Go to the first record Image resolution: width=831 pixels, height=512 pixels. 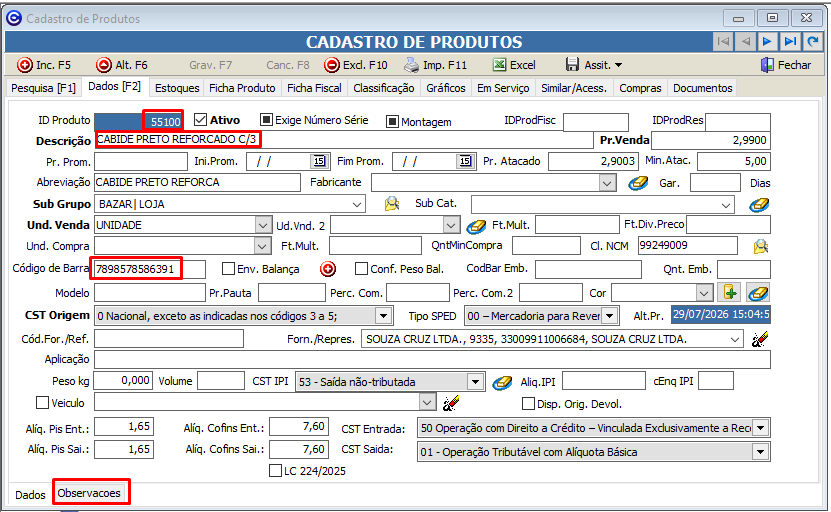click(723, 41)
